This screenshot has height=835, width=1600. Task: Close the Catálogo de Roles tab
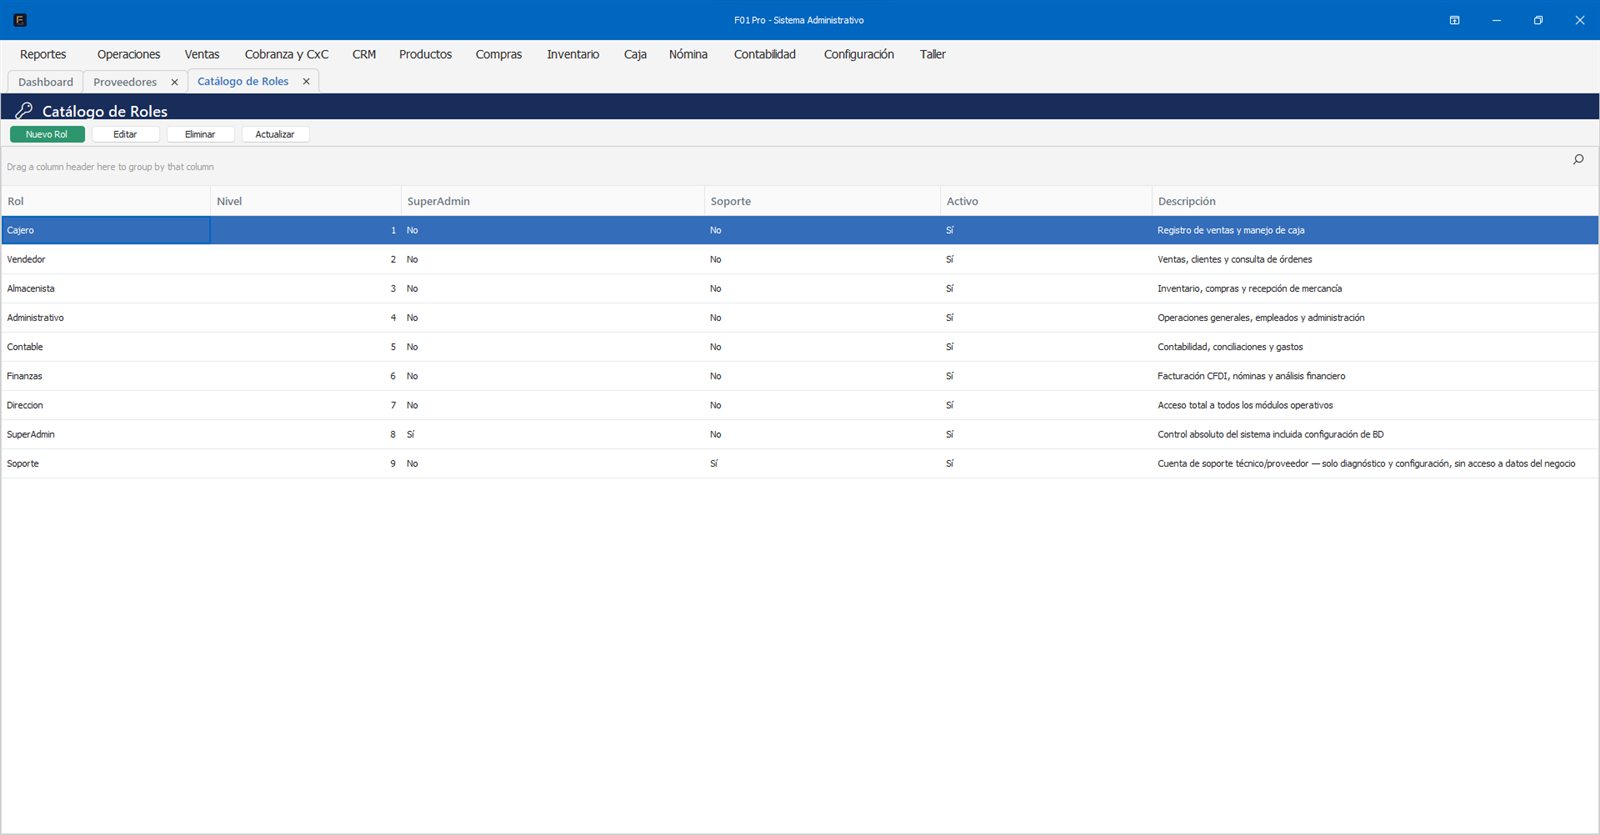(x=306, y=81)
